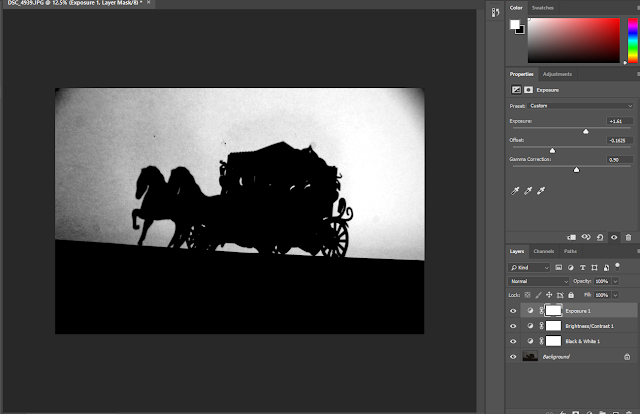Click the background color swatch

(521, 31)
